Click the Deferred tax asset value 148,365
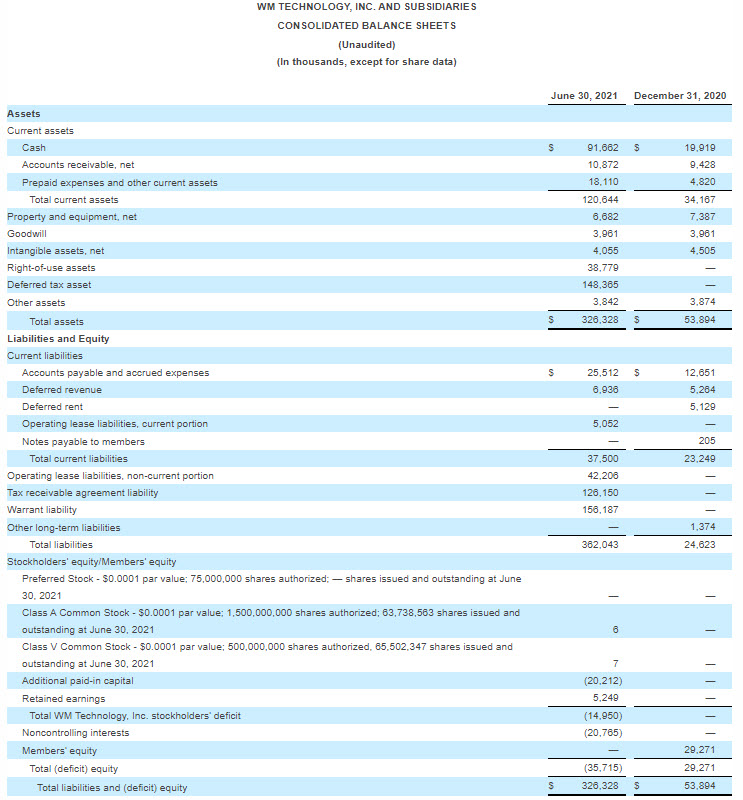This screenshot has width=743, height=800. click(x=600, y=285)
